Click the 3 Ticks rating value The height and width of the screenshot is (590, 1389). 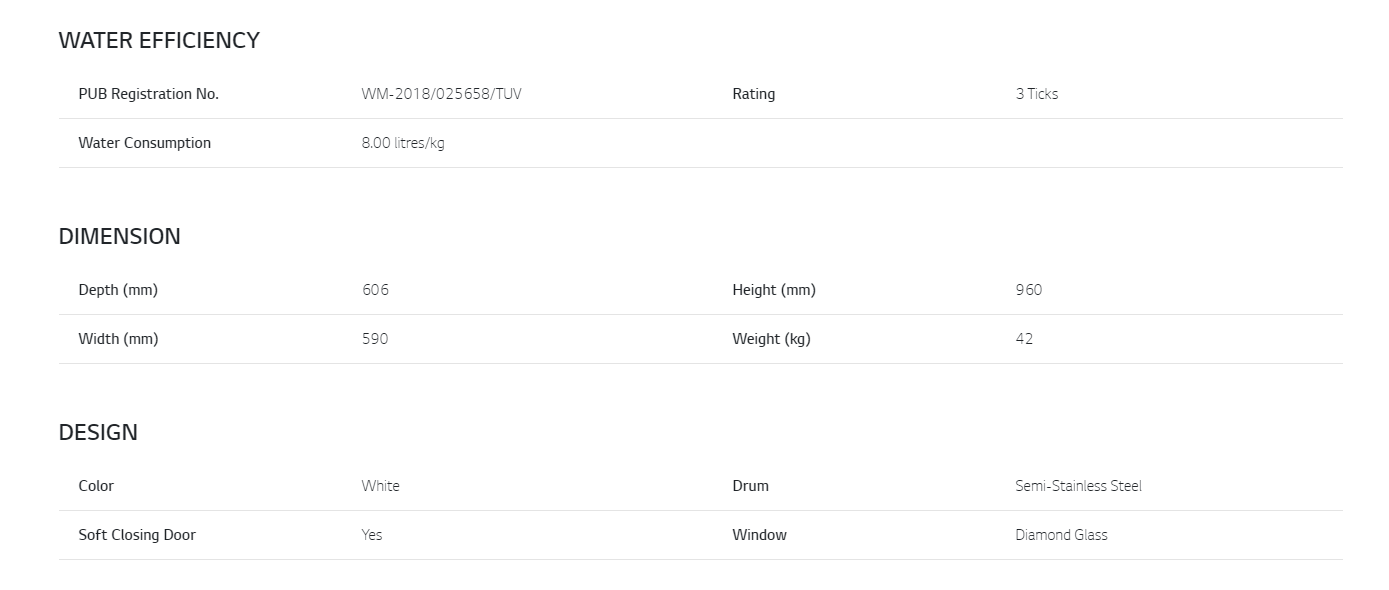click(1036, 94)
